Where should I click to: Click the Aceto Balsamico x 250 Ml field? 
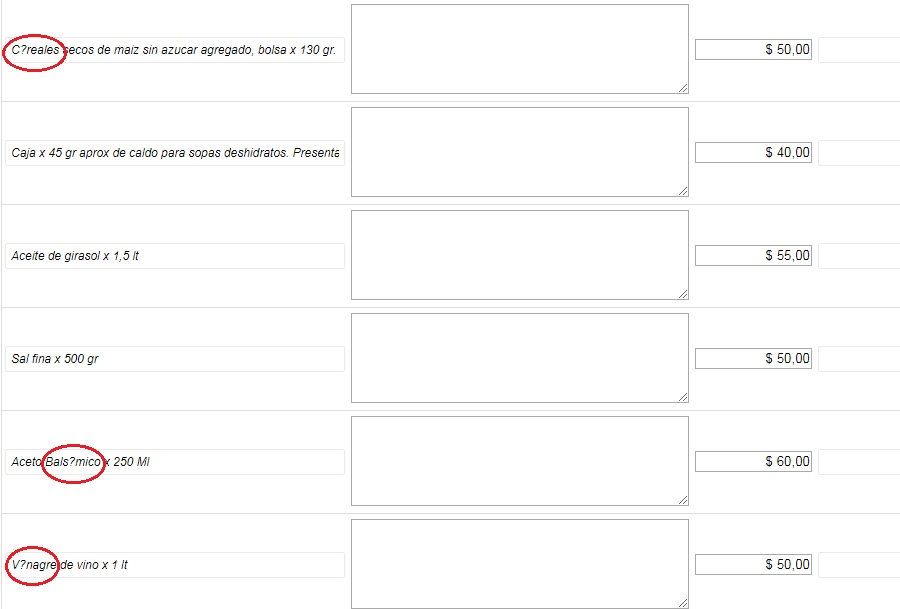click(x=175, y=462)
